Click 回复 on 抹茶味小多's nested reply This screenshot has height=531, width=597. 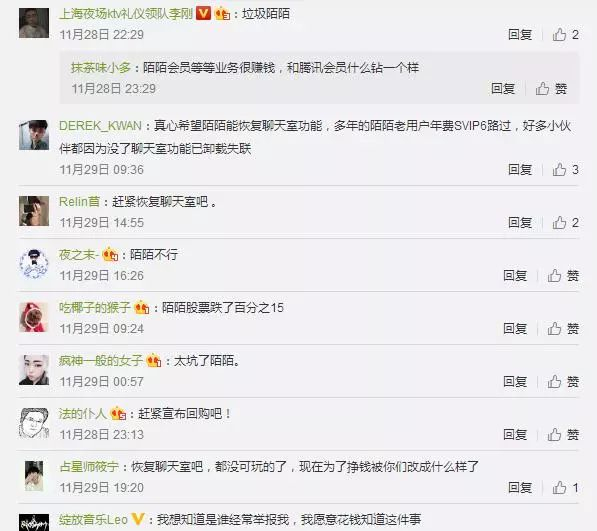pos(503,89)
